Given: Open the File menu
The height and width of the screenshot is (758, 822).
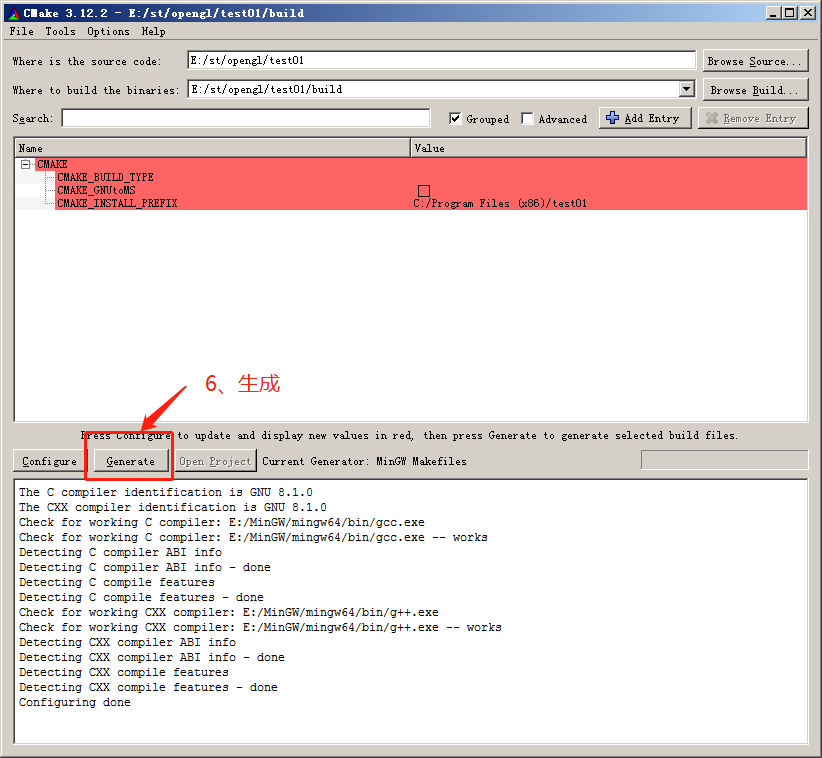Looking at the screenshot, I should 21,31.
